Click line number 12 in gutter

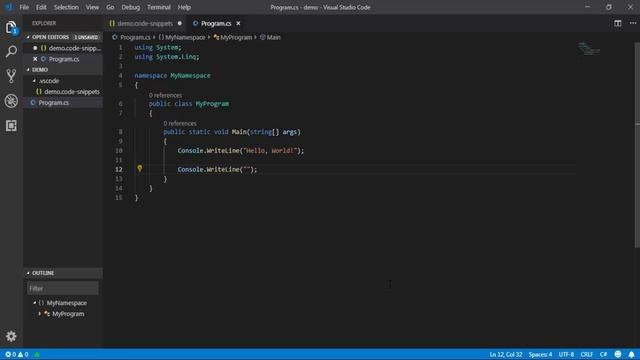pos(119,169)
